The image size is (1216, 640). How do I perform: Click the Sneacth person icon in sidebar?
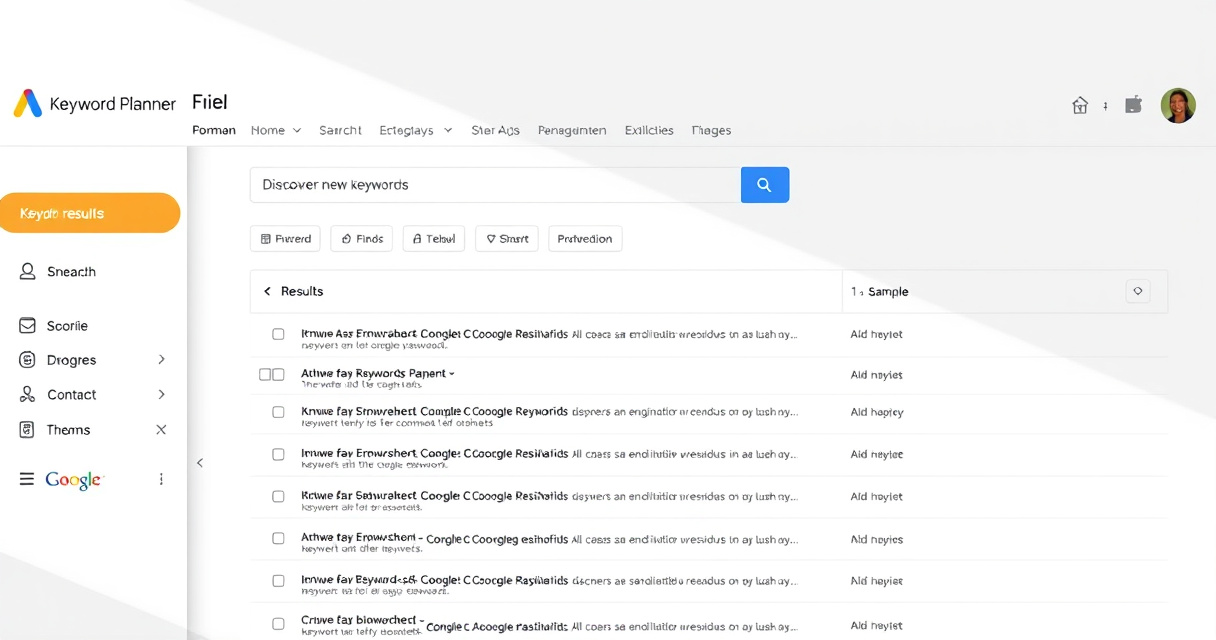click(x=28, y=271)
